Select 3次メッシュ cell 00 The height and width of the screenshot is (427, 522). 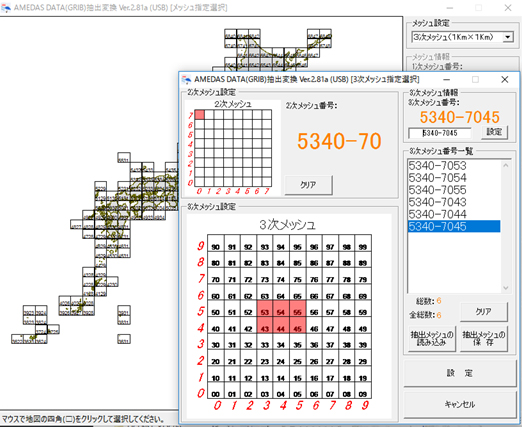click(x=216, y=390)
